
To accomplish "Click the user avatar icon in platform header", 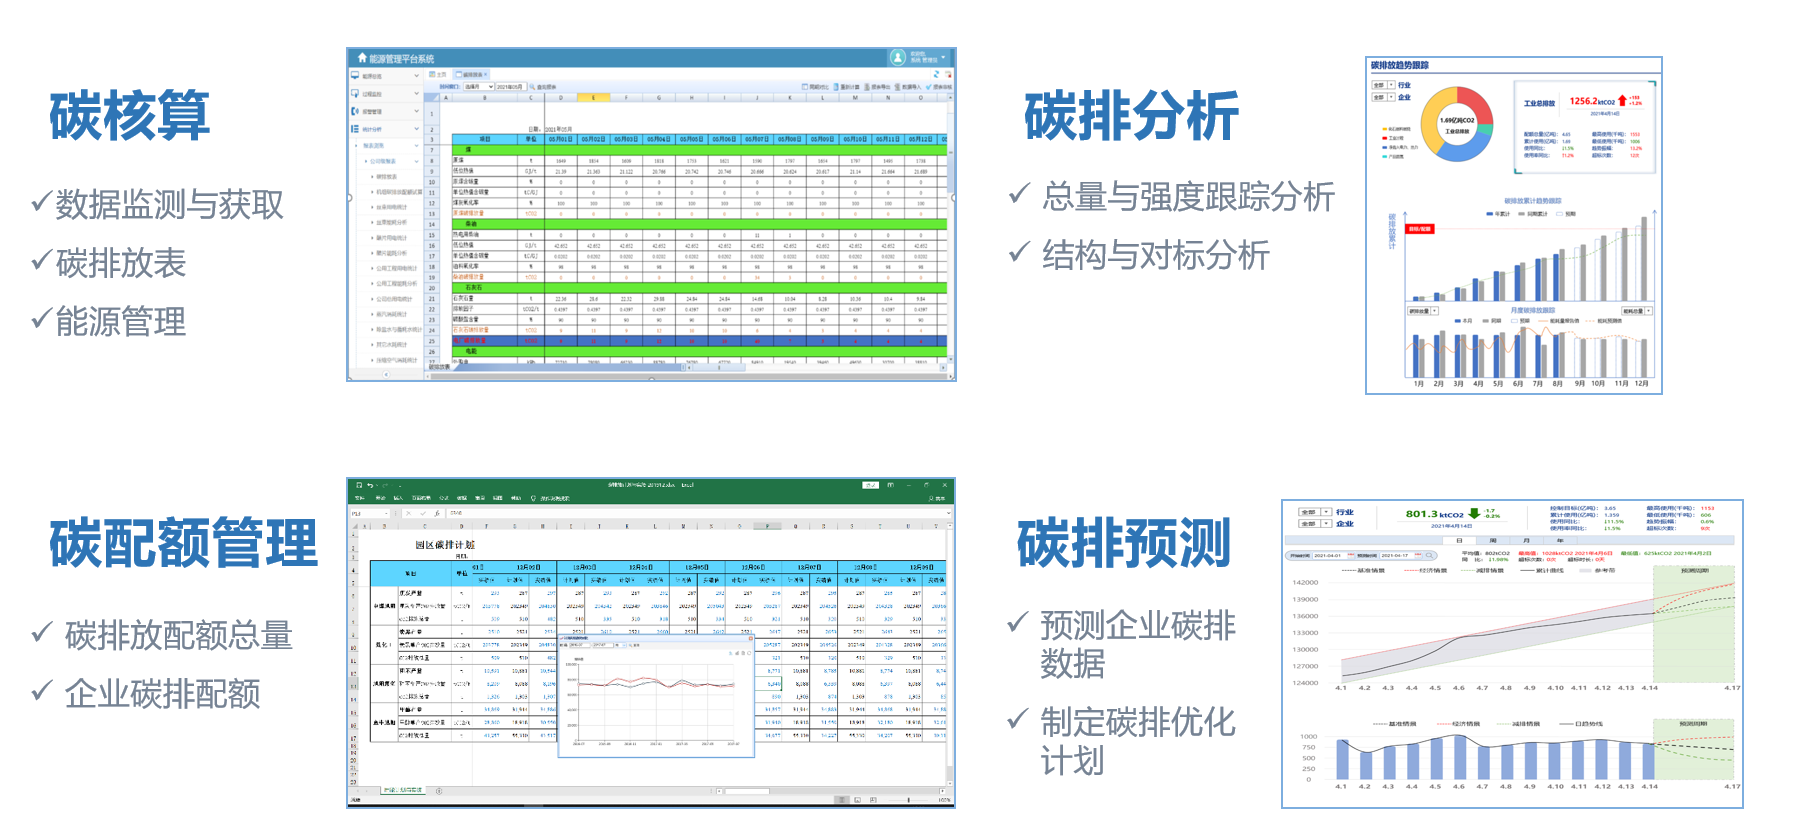I will coord(897,58).
